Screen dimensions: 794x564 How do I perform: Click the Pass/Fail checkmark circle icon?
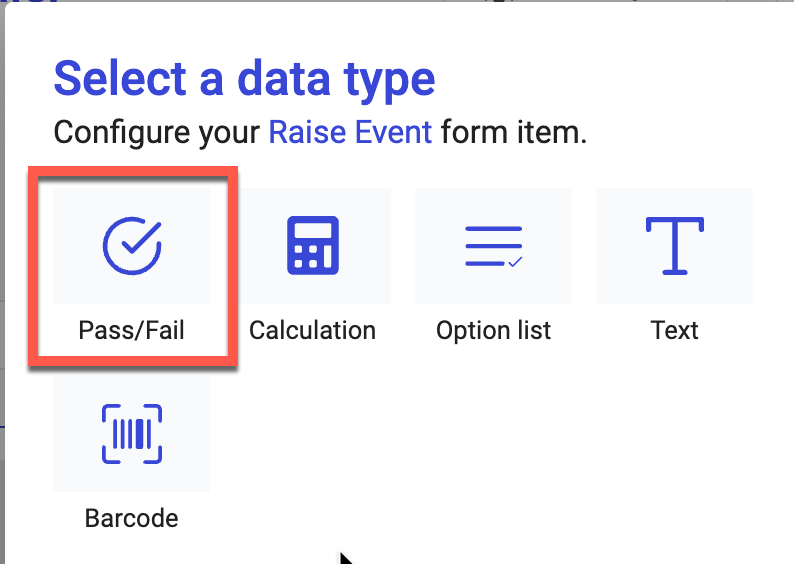click(132, 246)
